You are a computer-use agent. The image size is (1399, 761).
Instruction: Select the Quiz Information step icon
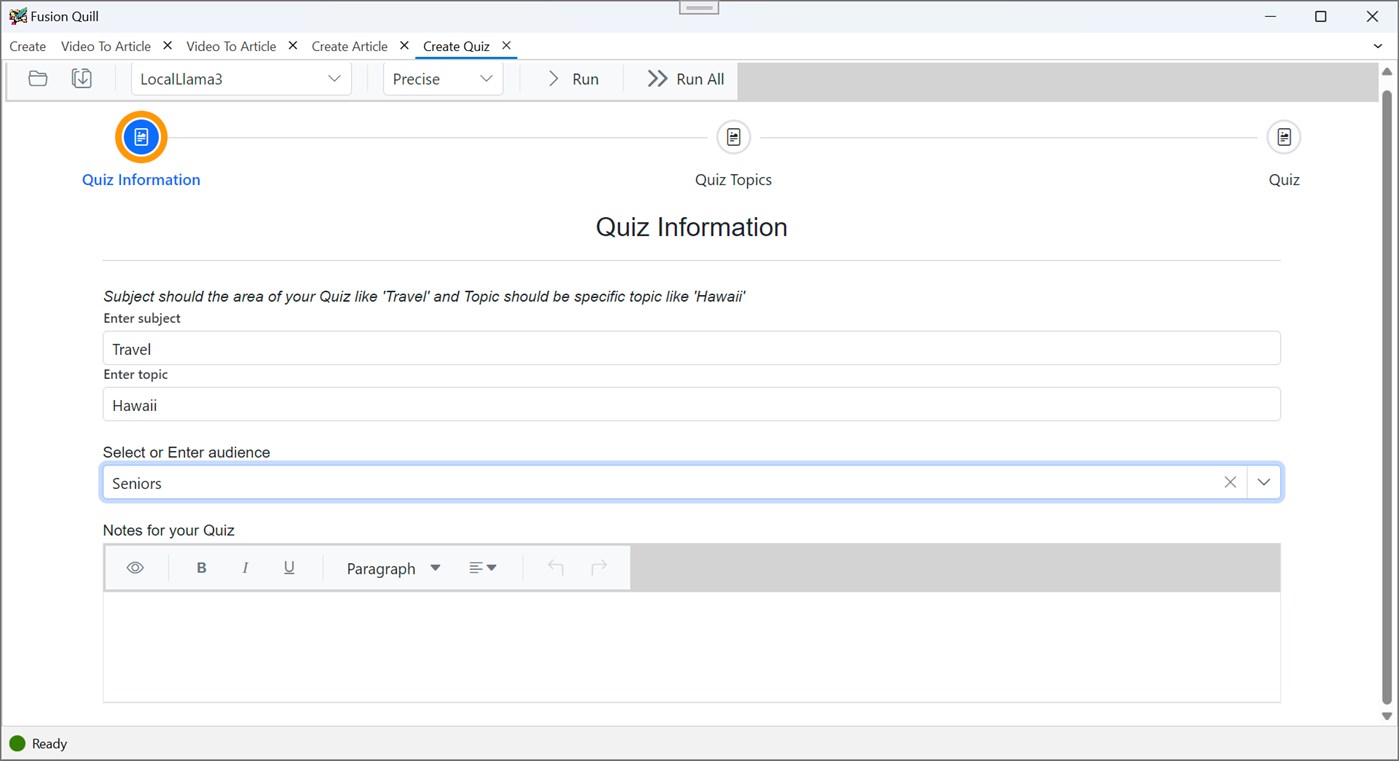140,137
